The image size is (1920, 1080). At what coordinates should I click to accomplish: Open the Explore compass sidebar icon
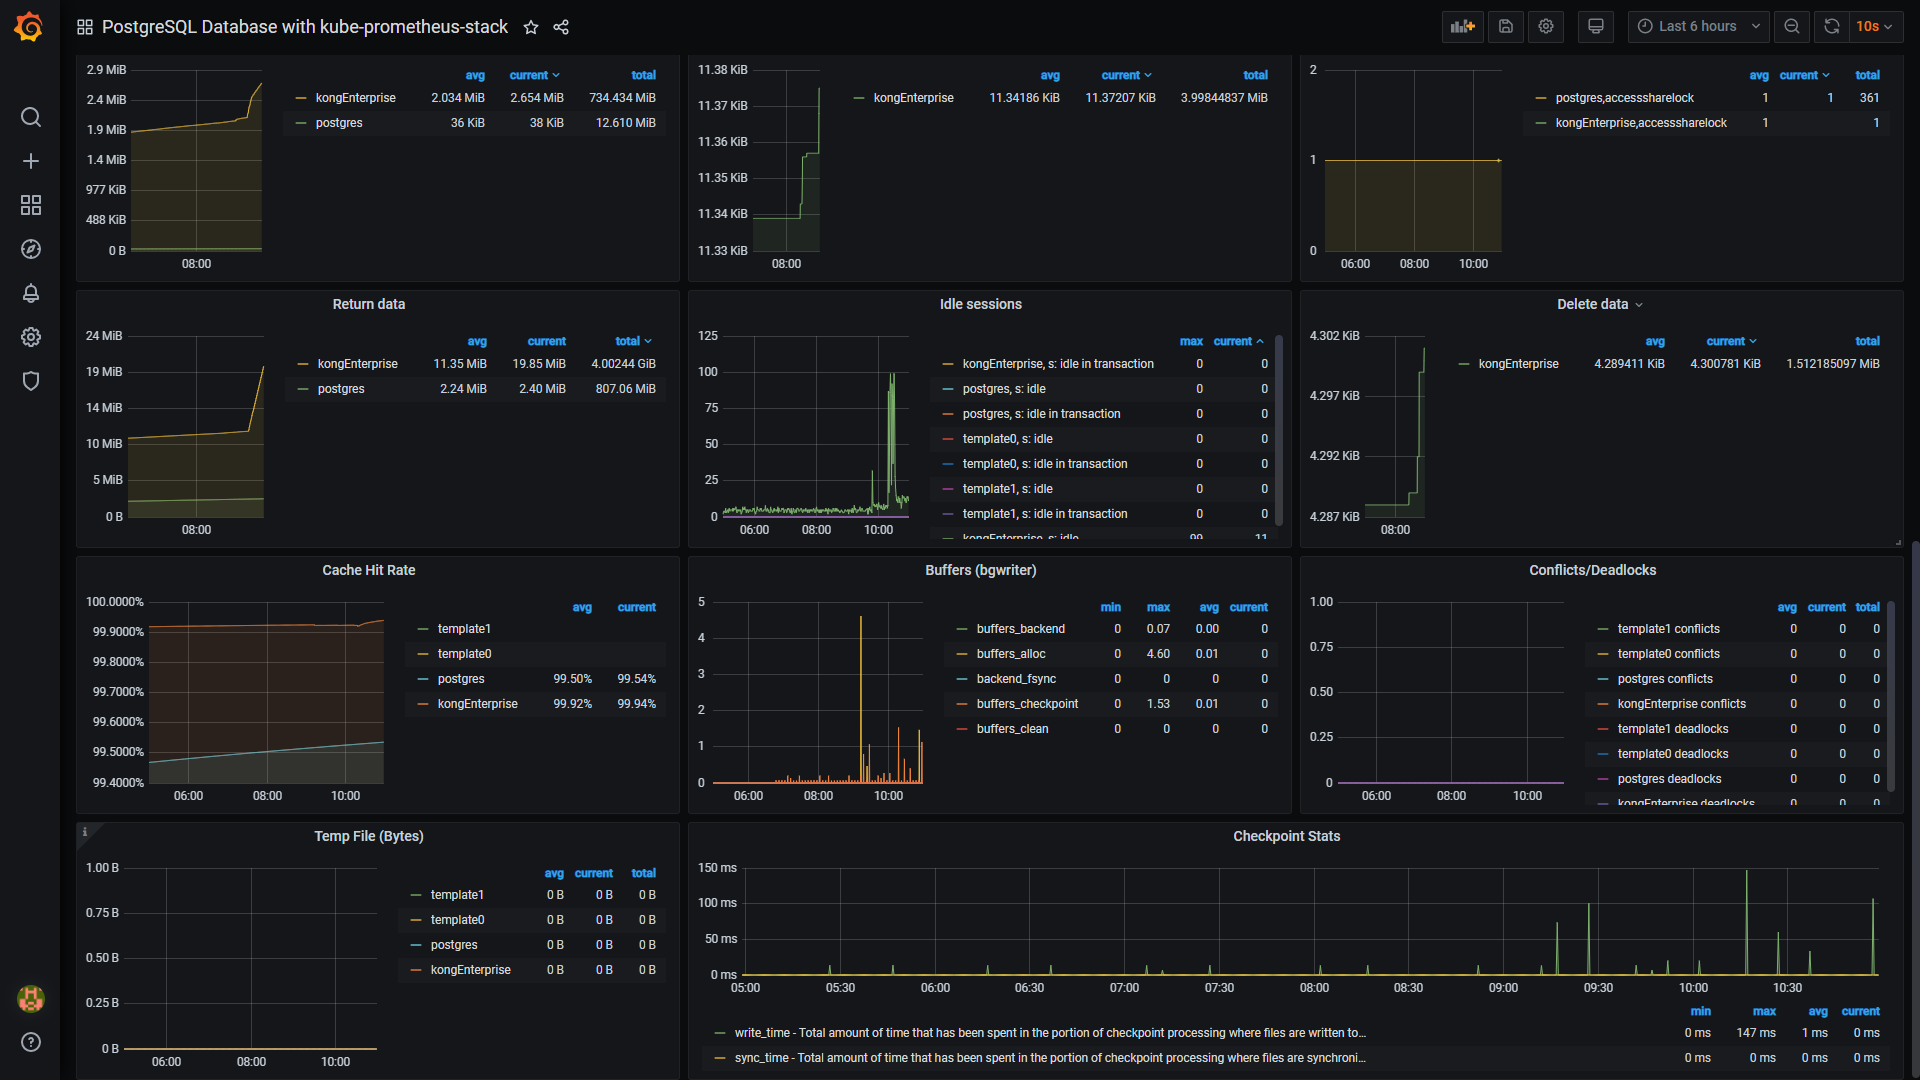click(x=31, y=249)
